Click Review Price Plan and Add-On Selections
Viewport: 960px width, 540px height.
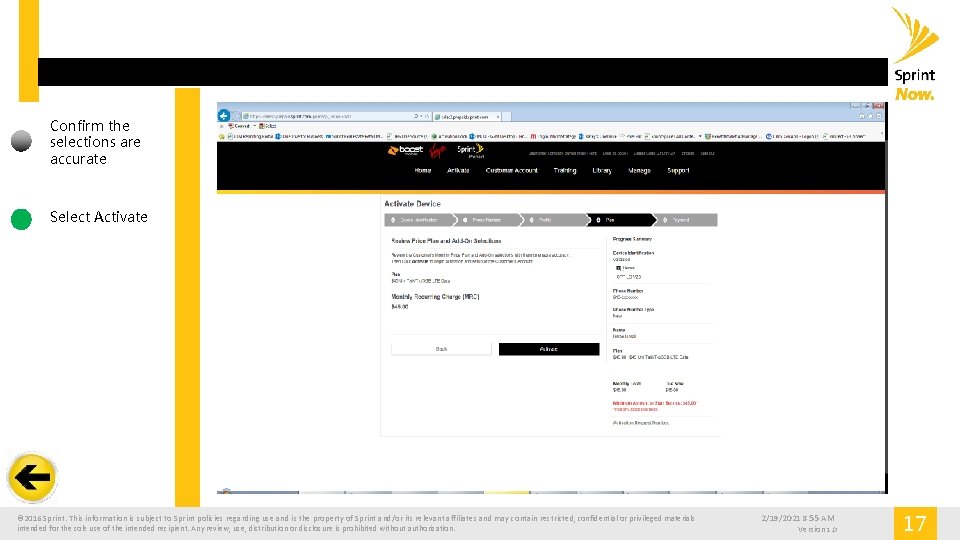tap(446, 241)
